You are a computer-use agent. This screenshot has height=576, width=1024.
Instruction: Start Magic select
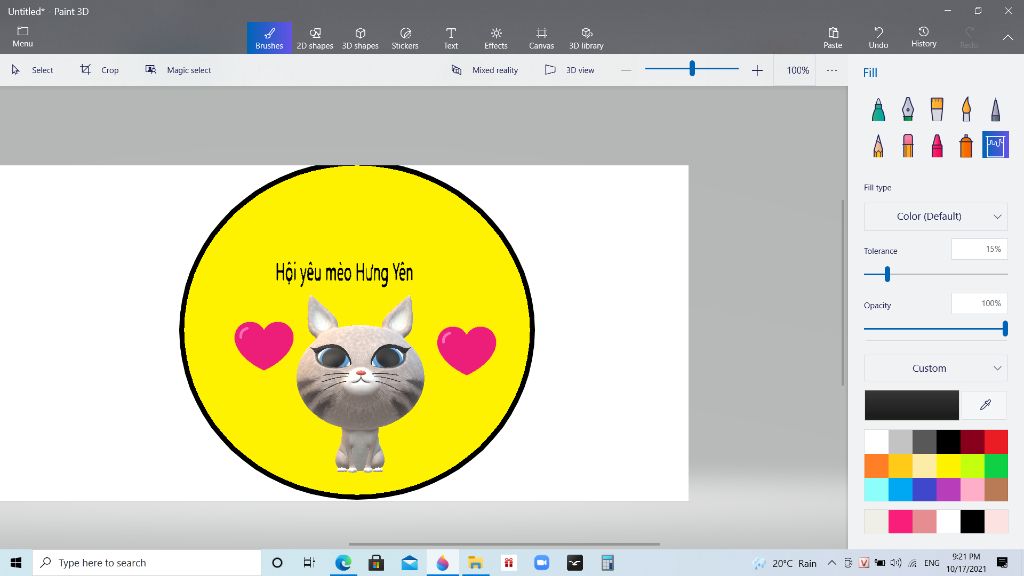coord(178,70)
